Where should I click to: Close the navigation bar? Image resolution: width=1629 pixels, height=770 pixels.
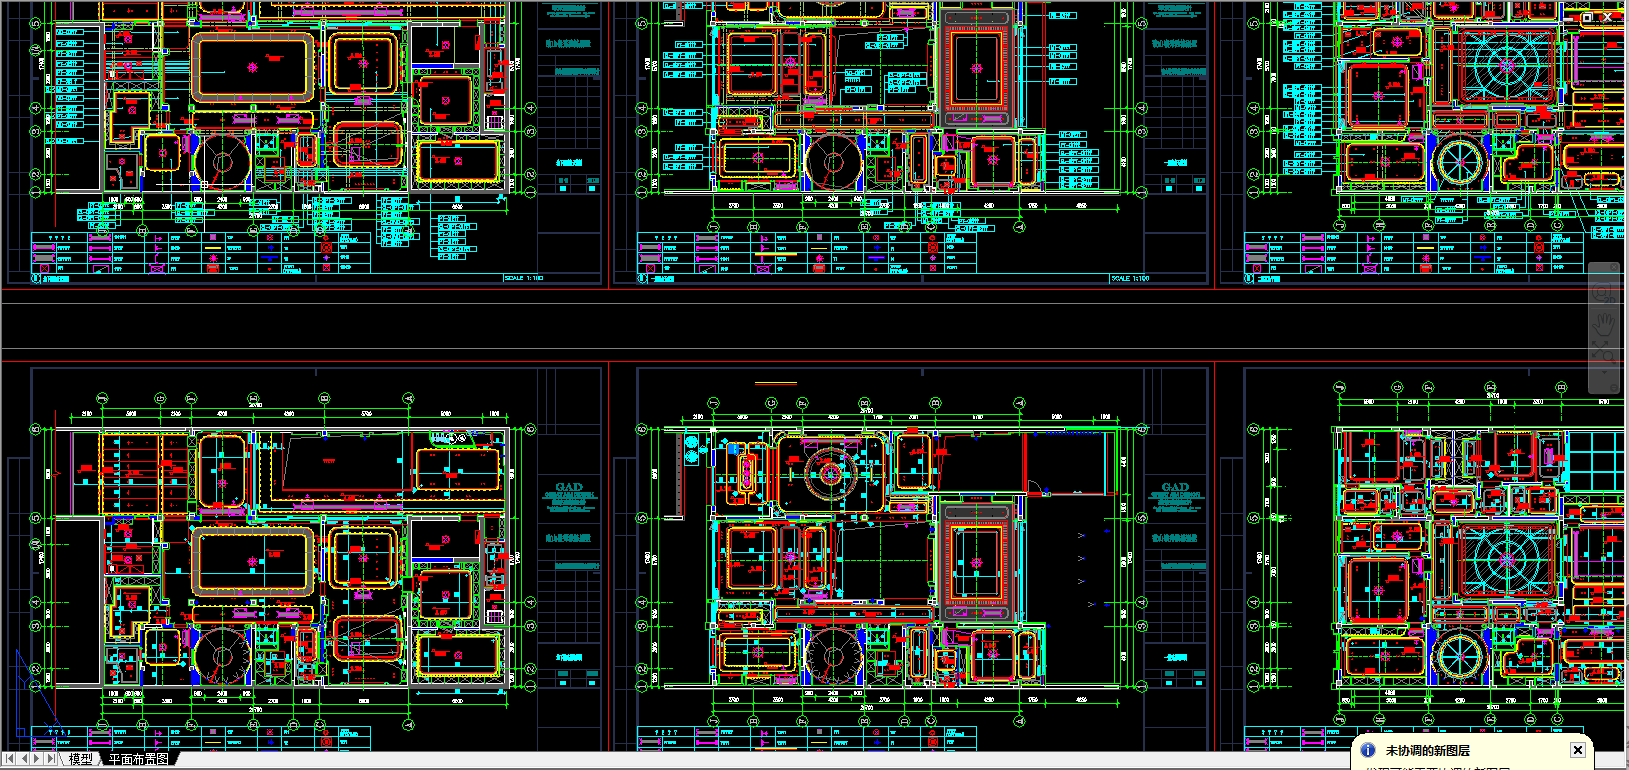pos(1613,267)
